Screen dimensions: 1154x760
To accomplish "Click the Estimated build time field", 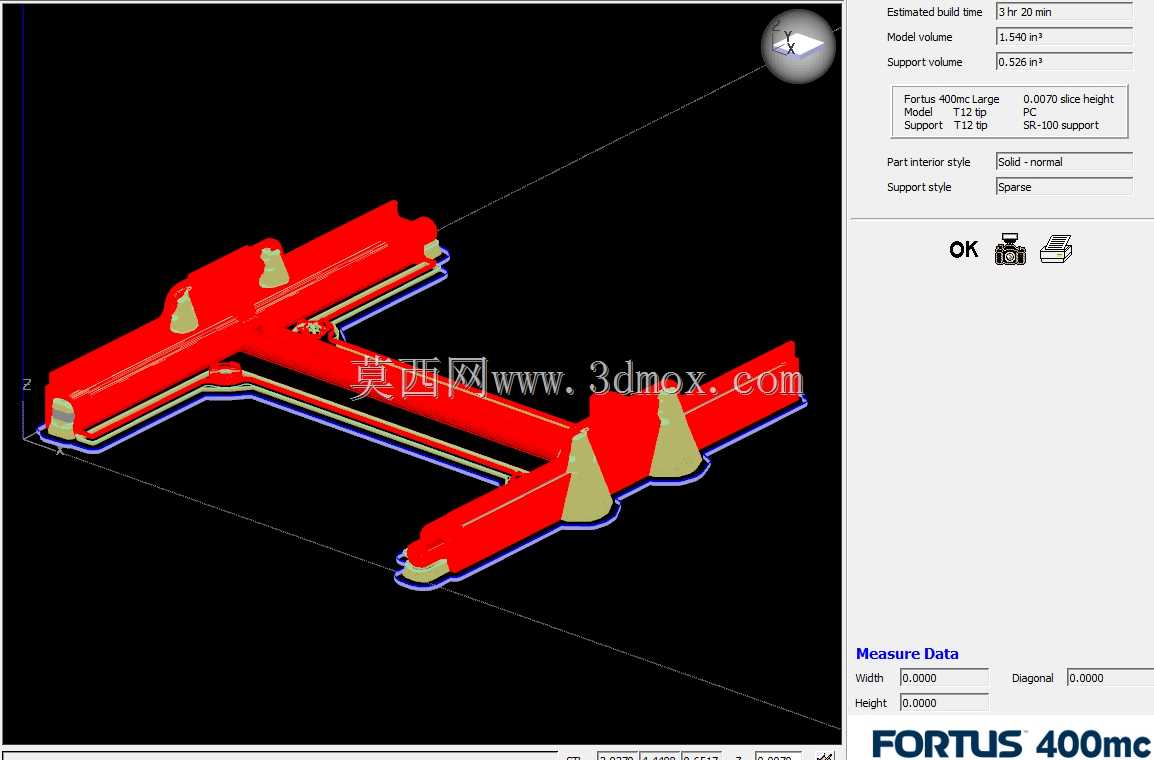I will 1064,12.
